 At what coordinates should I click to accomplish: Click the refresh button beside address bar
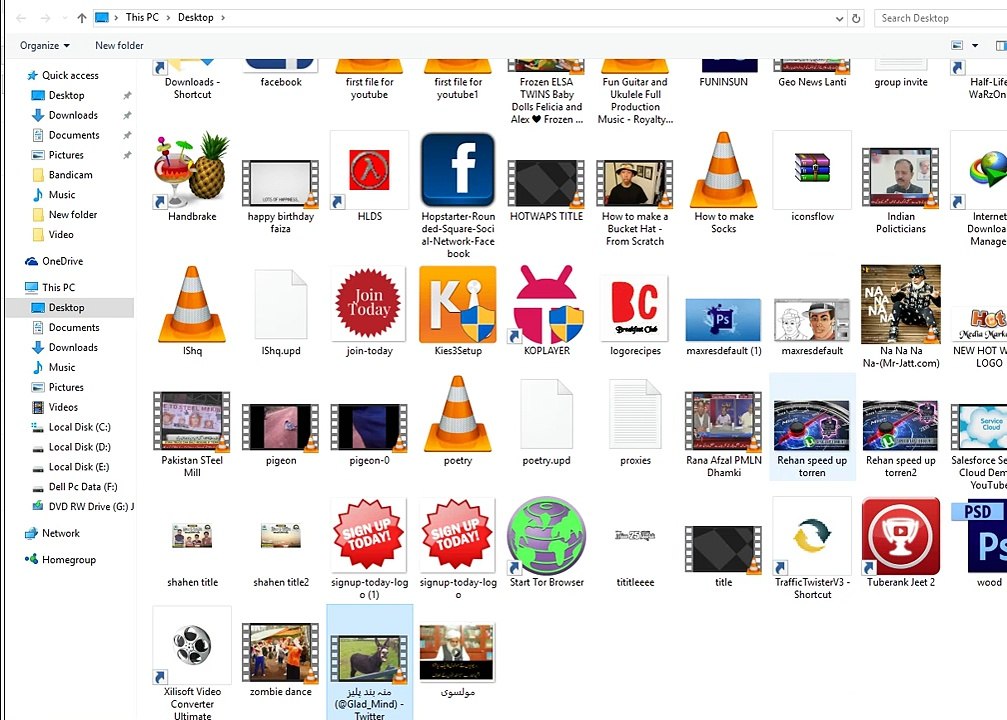pos(856,19)
